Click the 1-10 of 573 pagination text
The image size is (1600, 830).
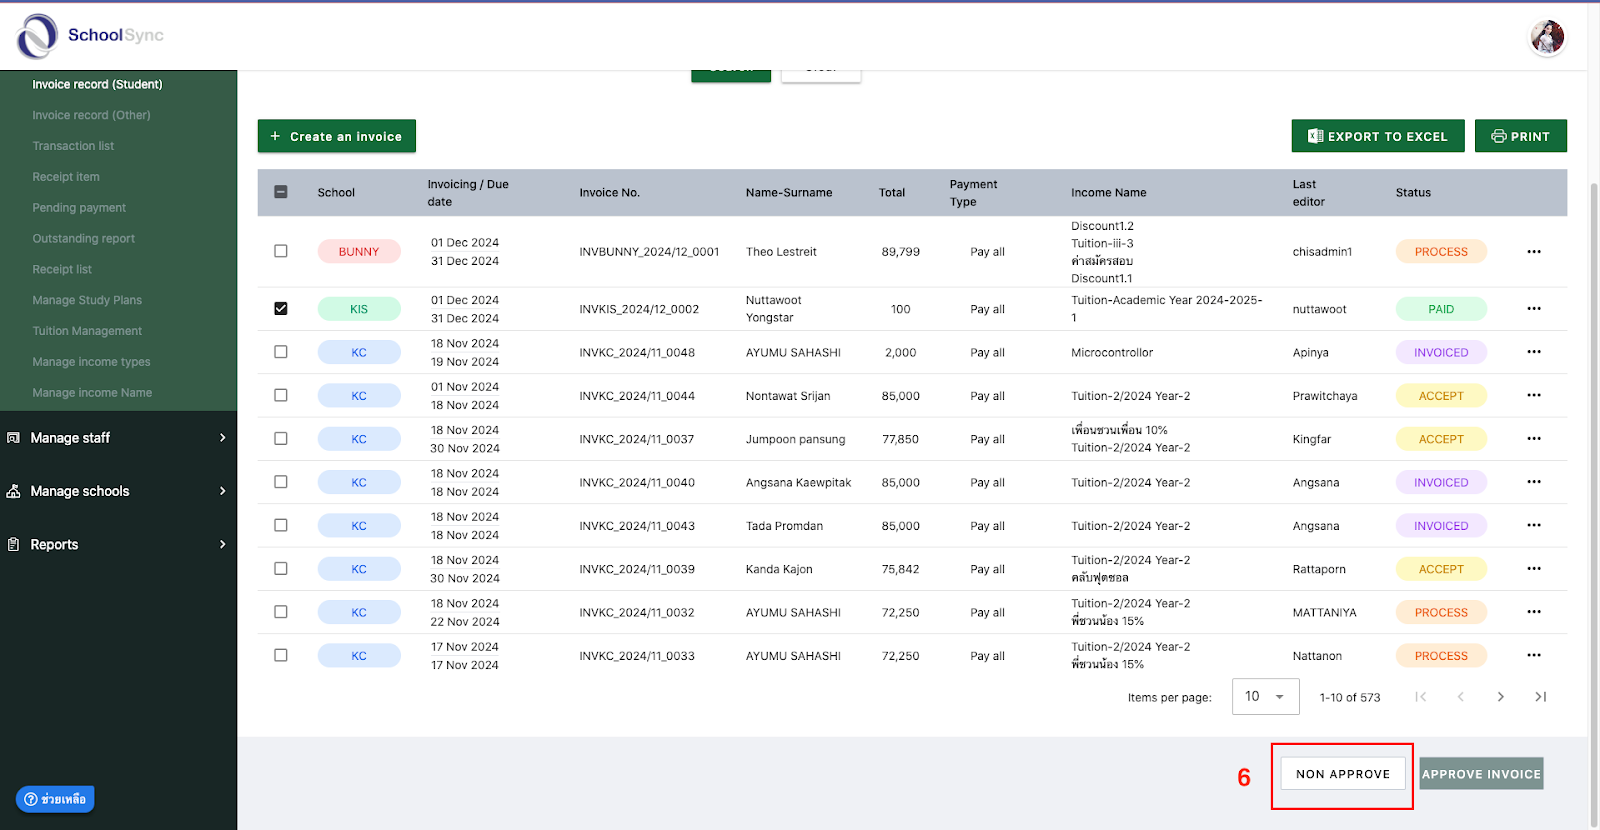[x=1350, y=698]
